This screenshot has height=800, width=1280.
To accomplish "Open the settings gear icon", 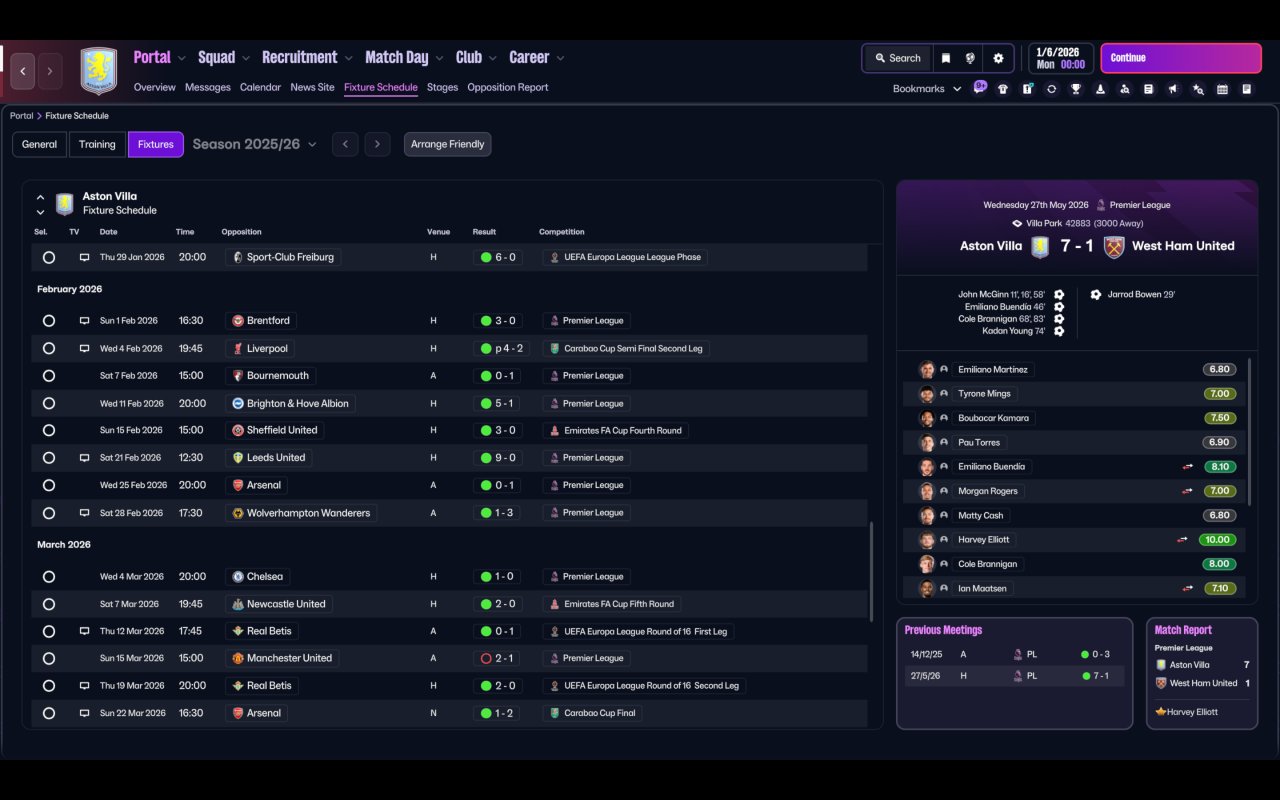I will (998, 58).
